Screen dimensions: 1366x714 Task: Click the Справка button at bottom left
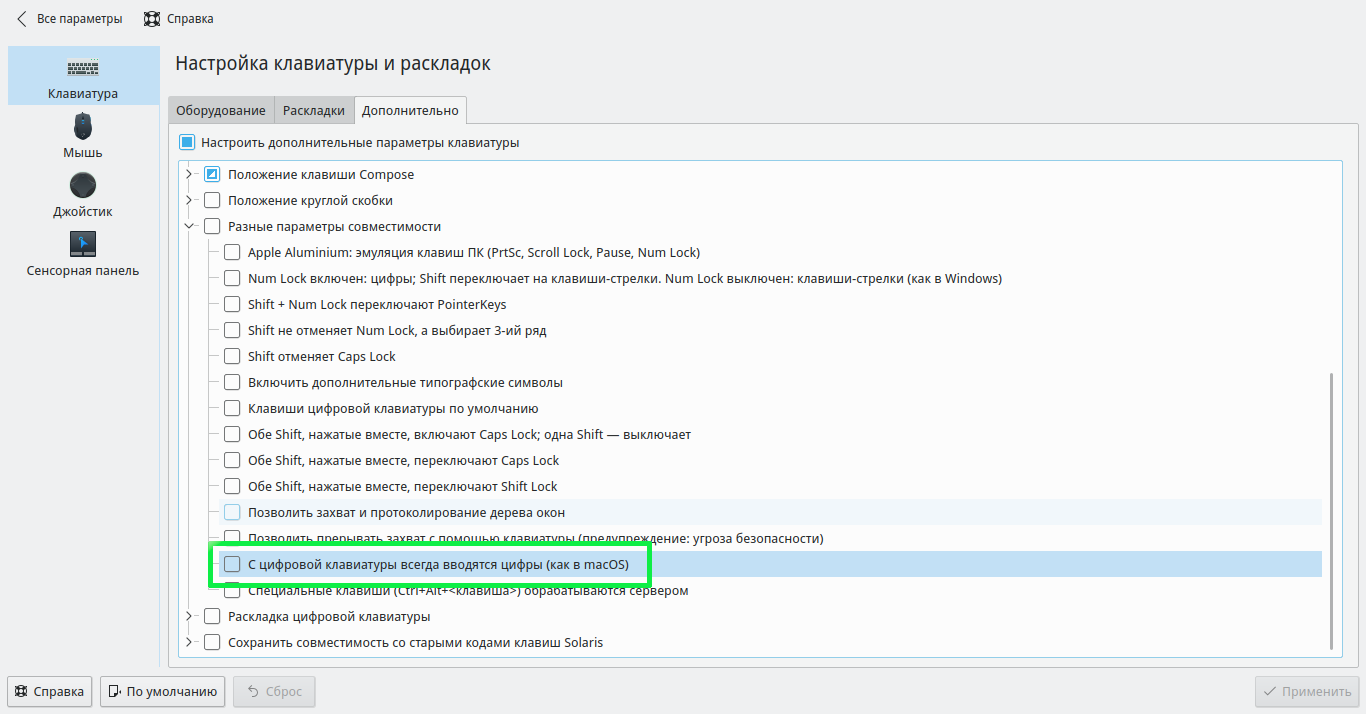coord(50,691)
